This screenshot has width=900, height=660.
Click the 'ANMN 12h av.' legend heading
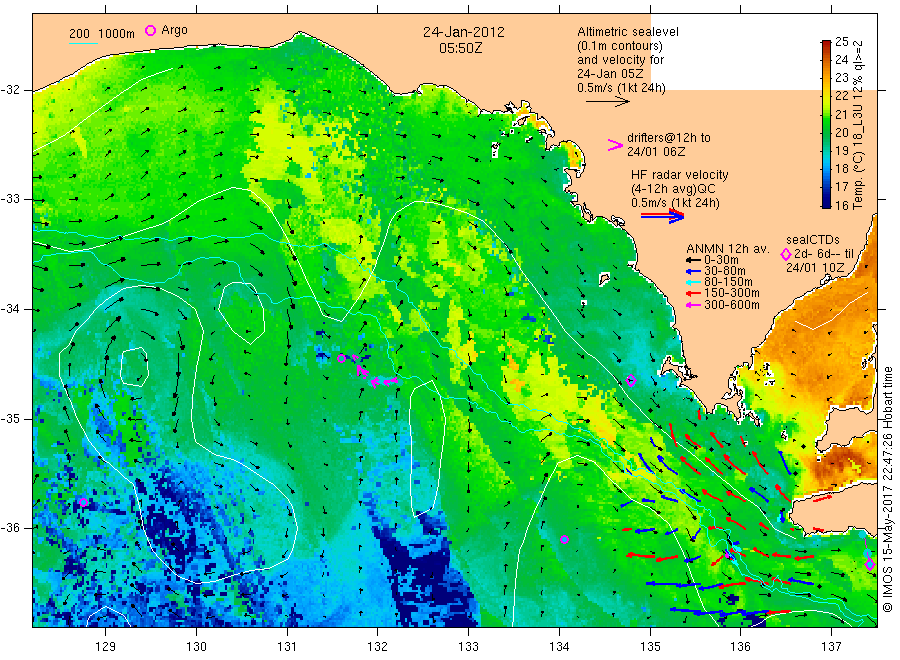tap(727, 249)
